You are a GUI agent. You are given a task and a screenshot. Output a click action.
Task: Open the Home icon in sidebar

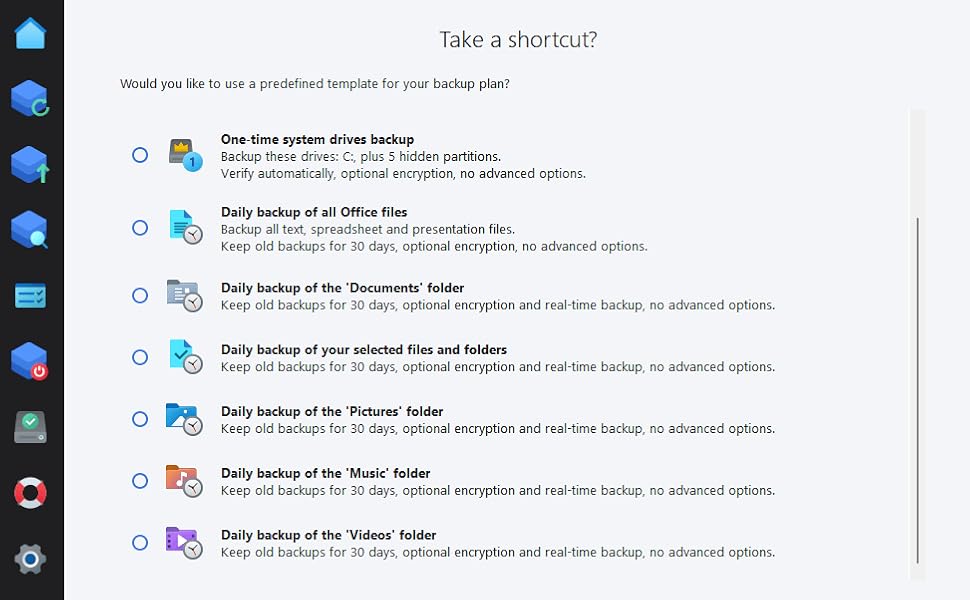[x=30, y=33]
